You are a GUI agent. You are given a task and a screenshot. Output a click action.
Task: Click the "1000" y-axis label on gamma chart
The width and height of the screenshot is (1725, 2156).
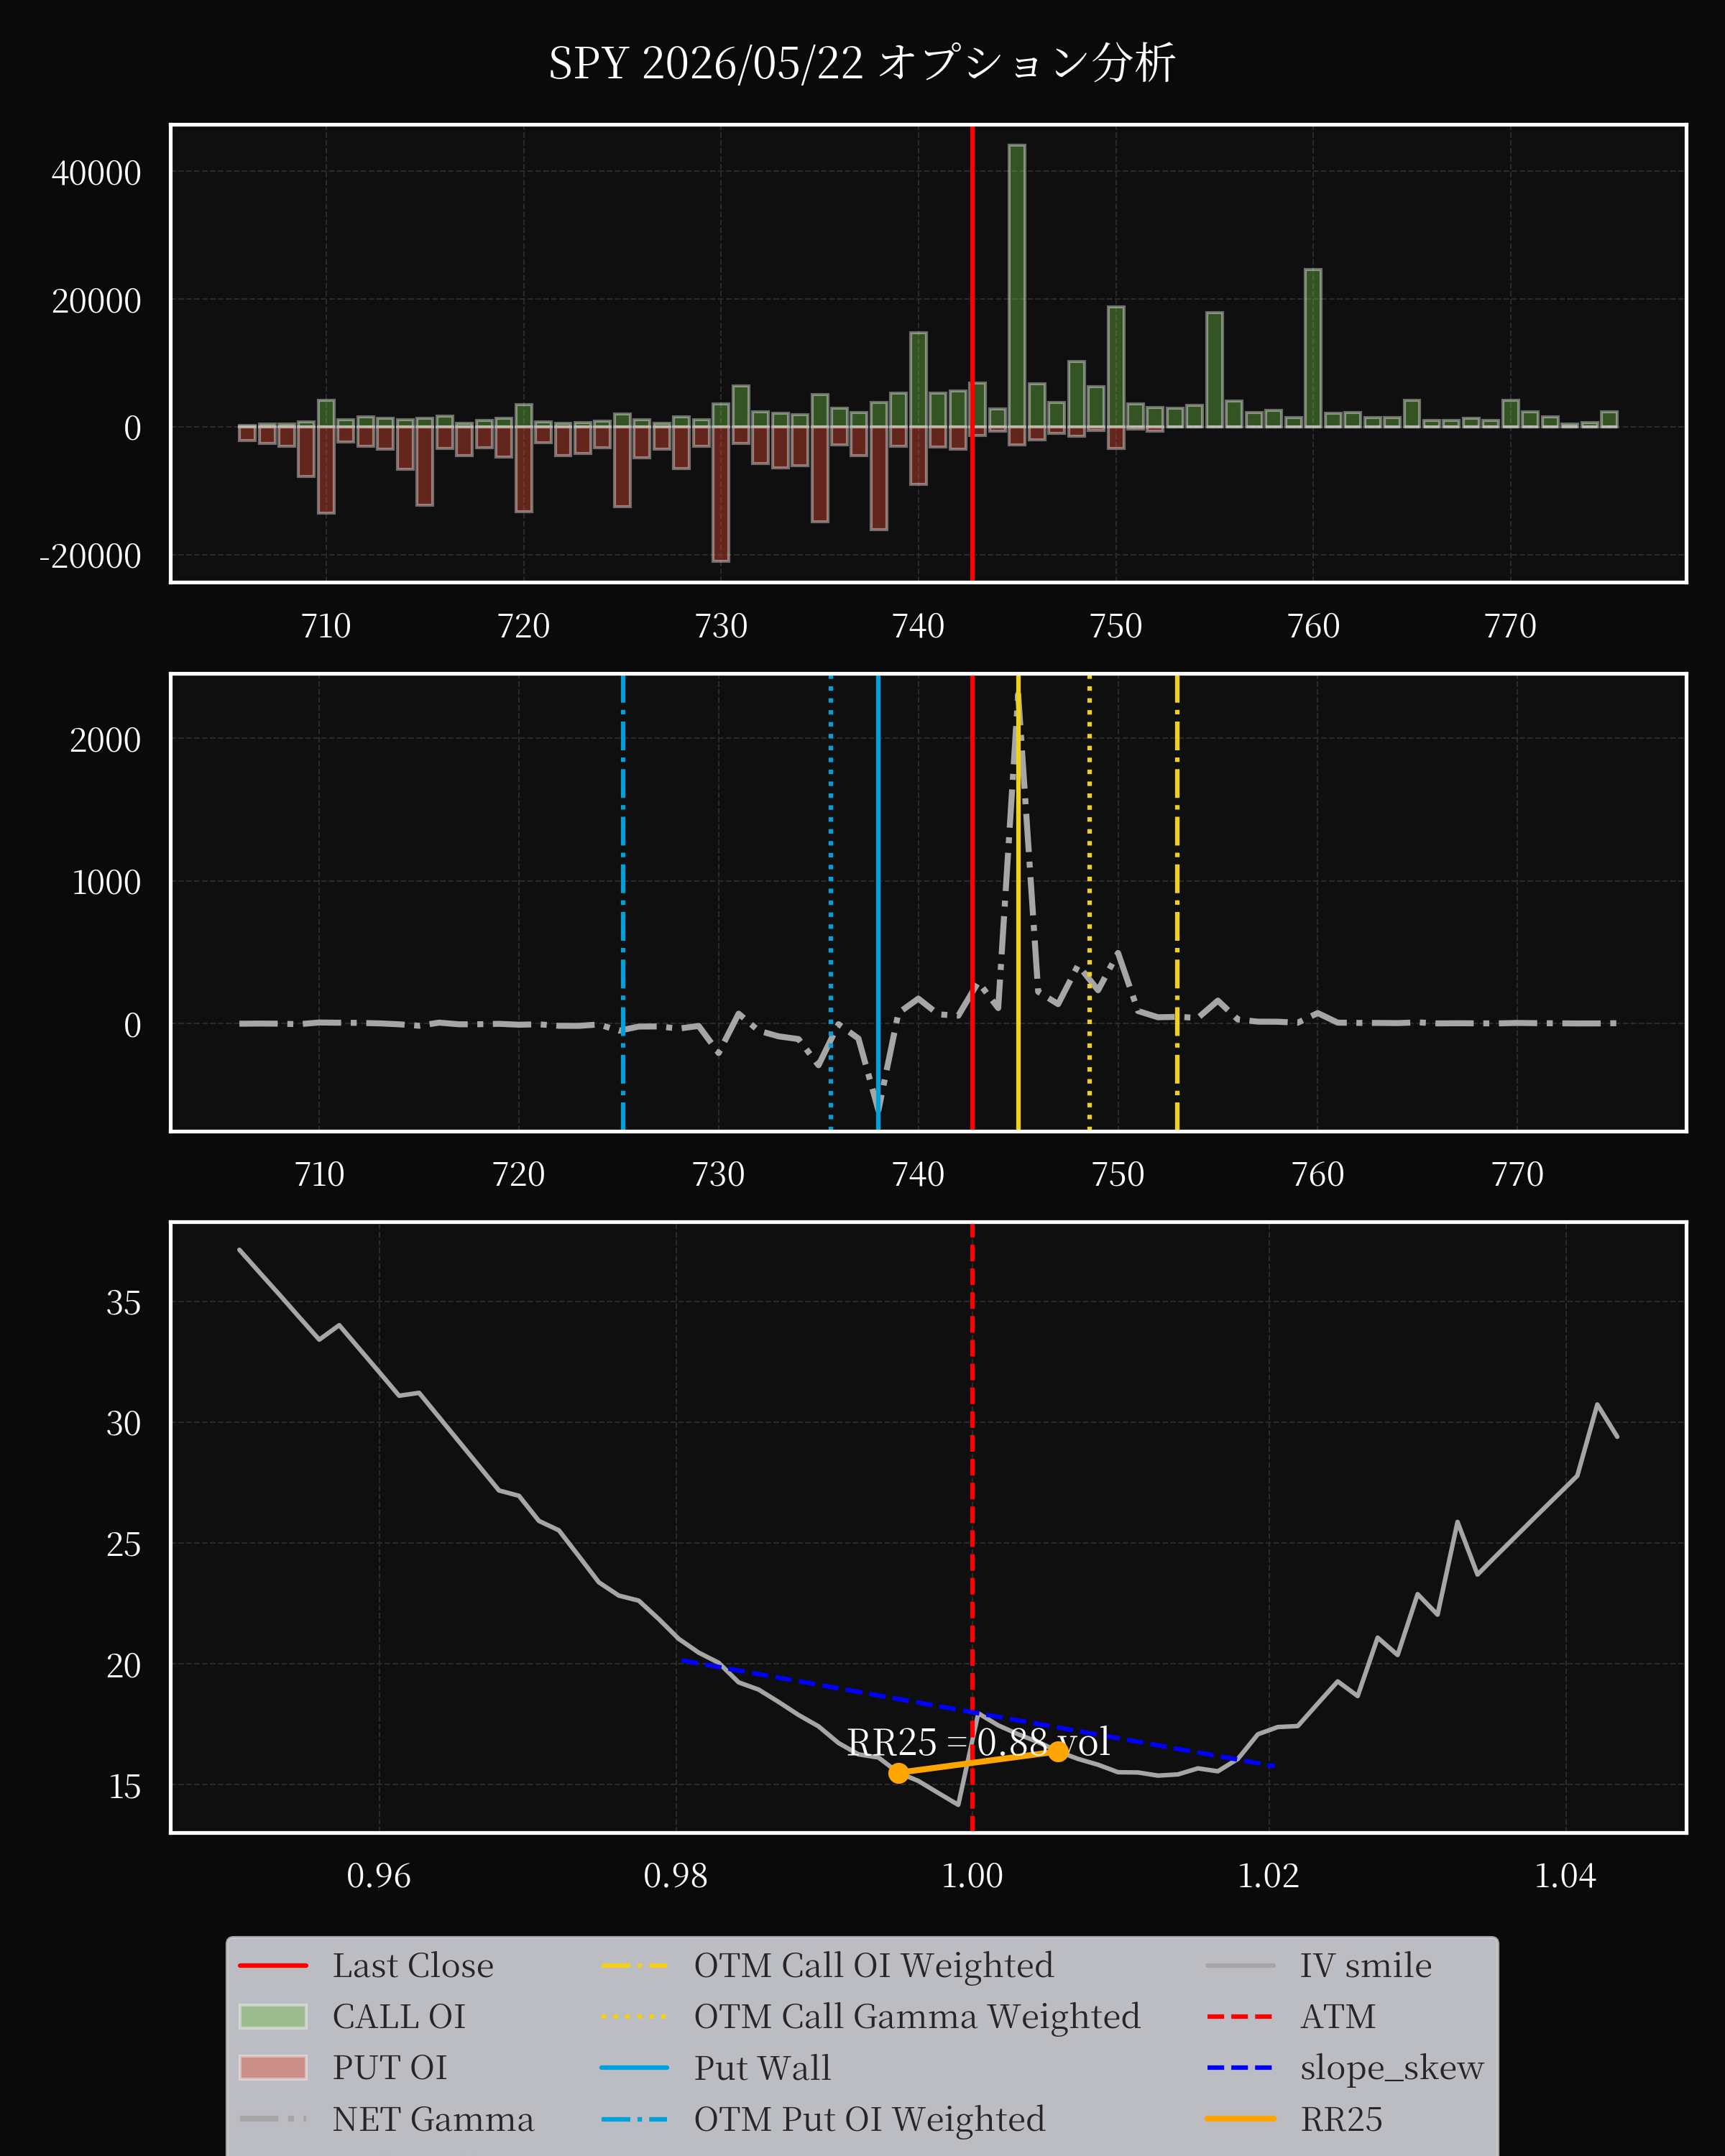pos(105,882)
